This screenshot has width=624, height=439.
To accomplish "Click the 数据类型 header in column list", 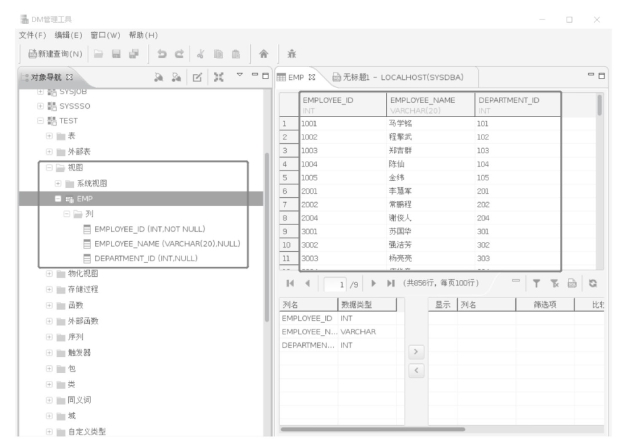I will click(x=367, y=305).
